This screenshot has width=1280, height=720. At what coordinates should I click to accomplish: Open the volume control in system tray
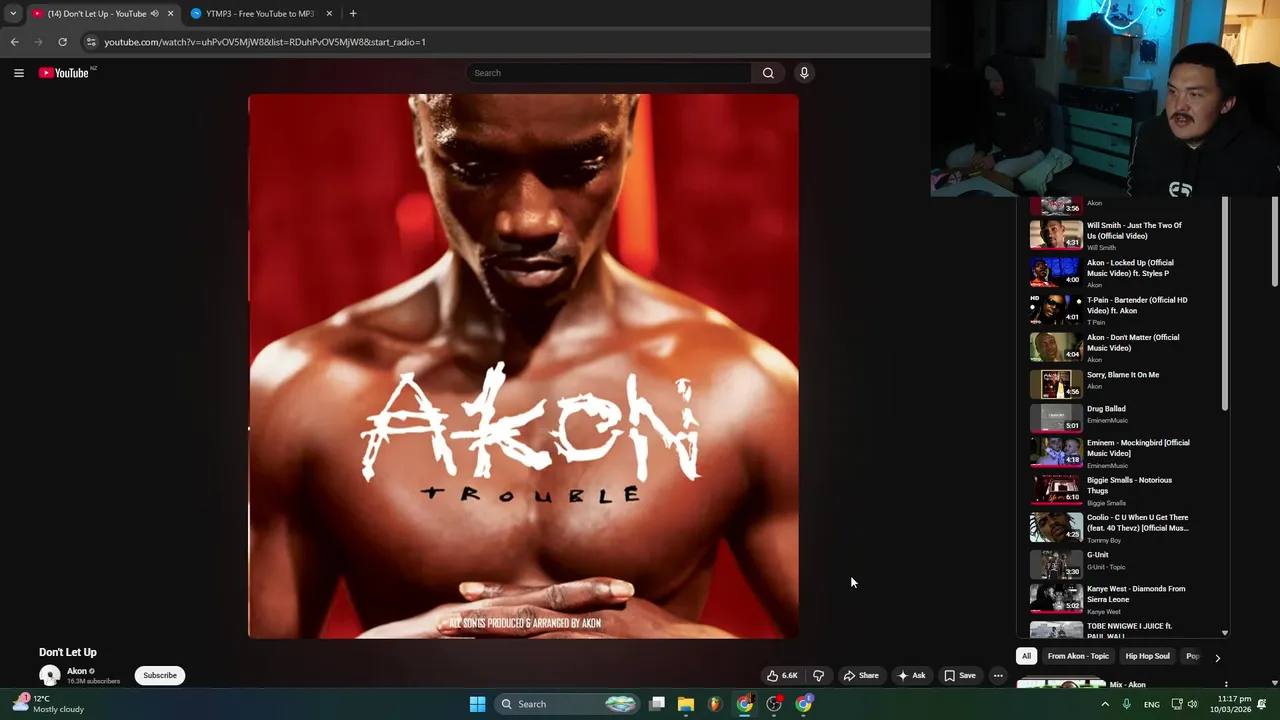[1193, 704]
